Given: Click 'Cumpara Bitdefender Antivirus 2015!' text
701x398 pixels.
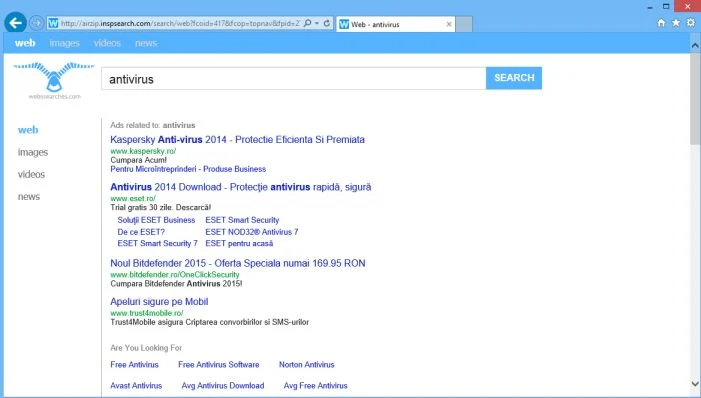Looking at the screenshot, I should pyautogui.click(x=176, y=284).
